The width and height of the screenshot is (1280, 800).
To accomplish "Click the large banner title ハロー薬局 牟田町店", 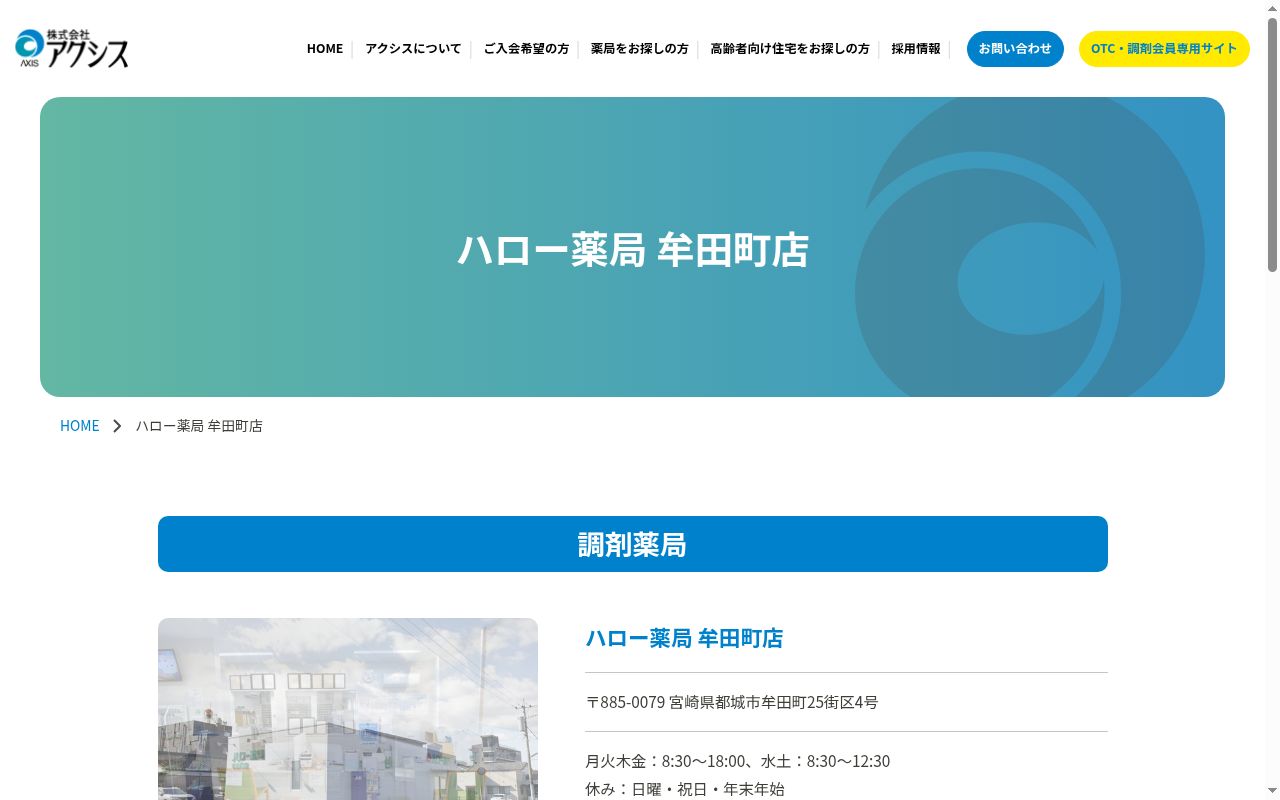I will pyautogui.click(x=633, y=250).
